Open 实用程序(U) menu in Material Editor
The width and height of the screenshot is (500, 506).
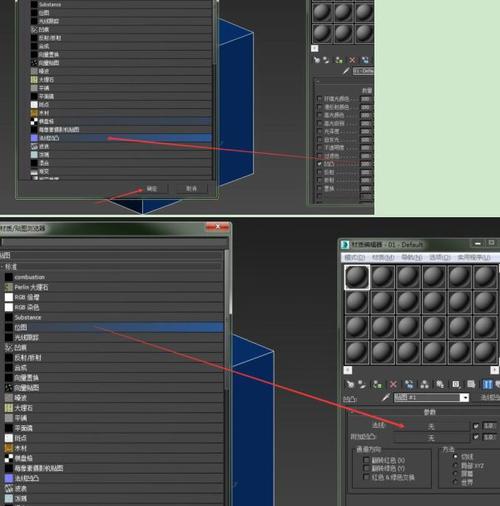(x=474, y=258)
